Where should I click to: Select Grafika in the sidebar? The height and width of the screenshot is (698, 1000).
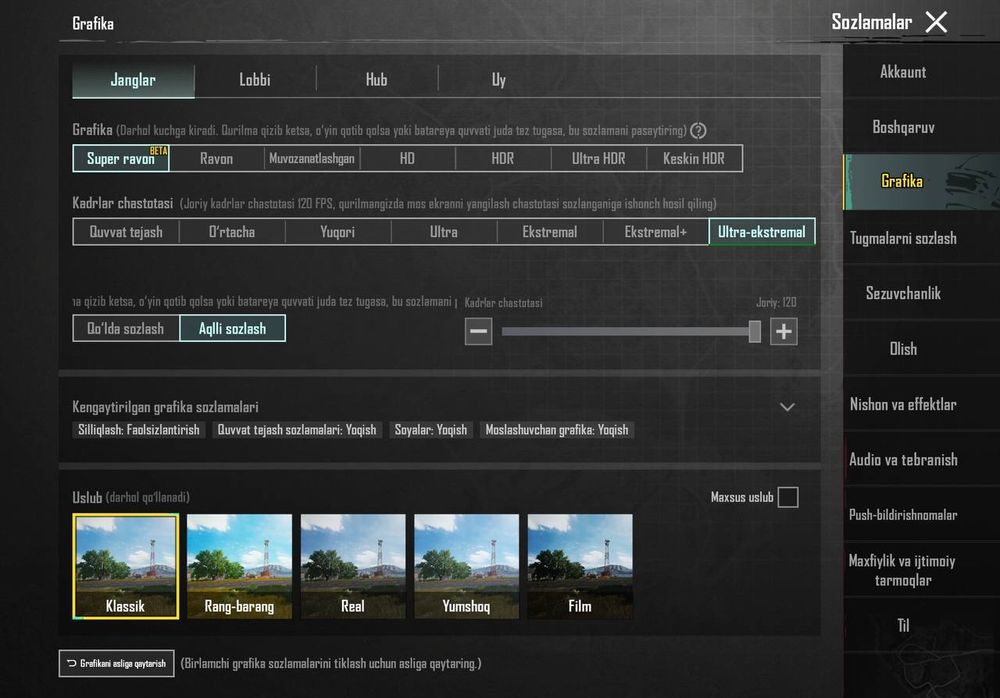(x=922, y=182)
